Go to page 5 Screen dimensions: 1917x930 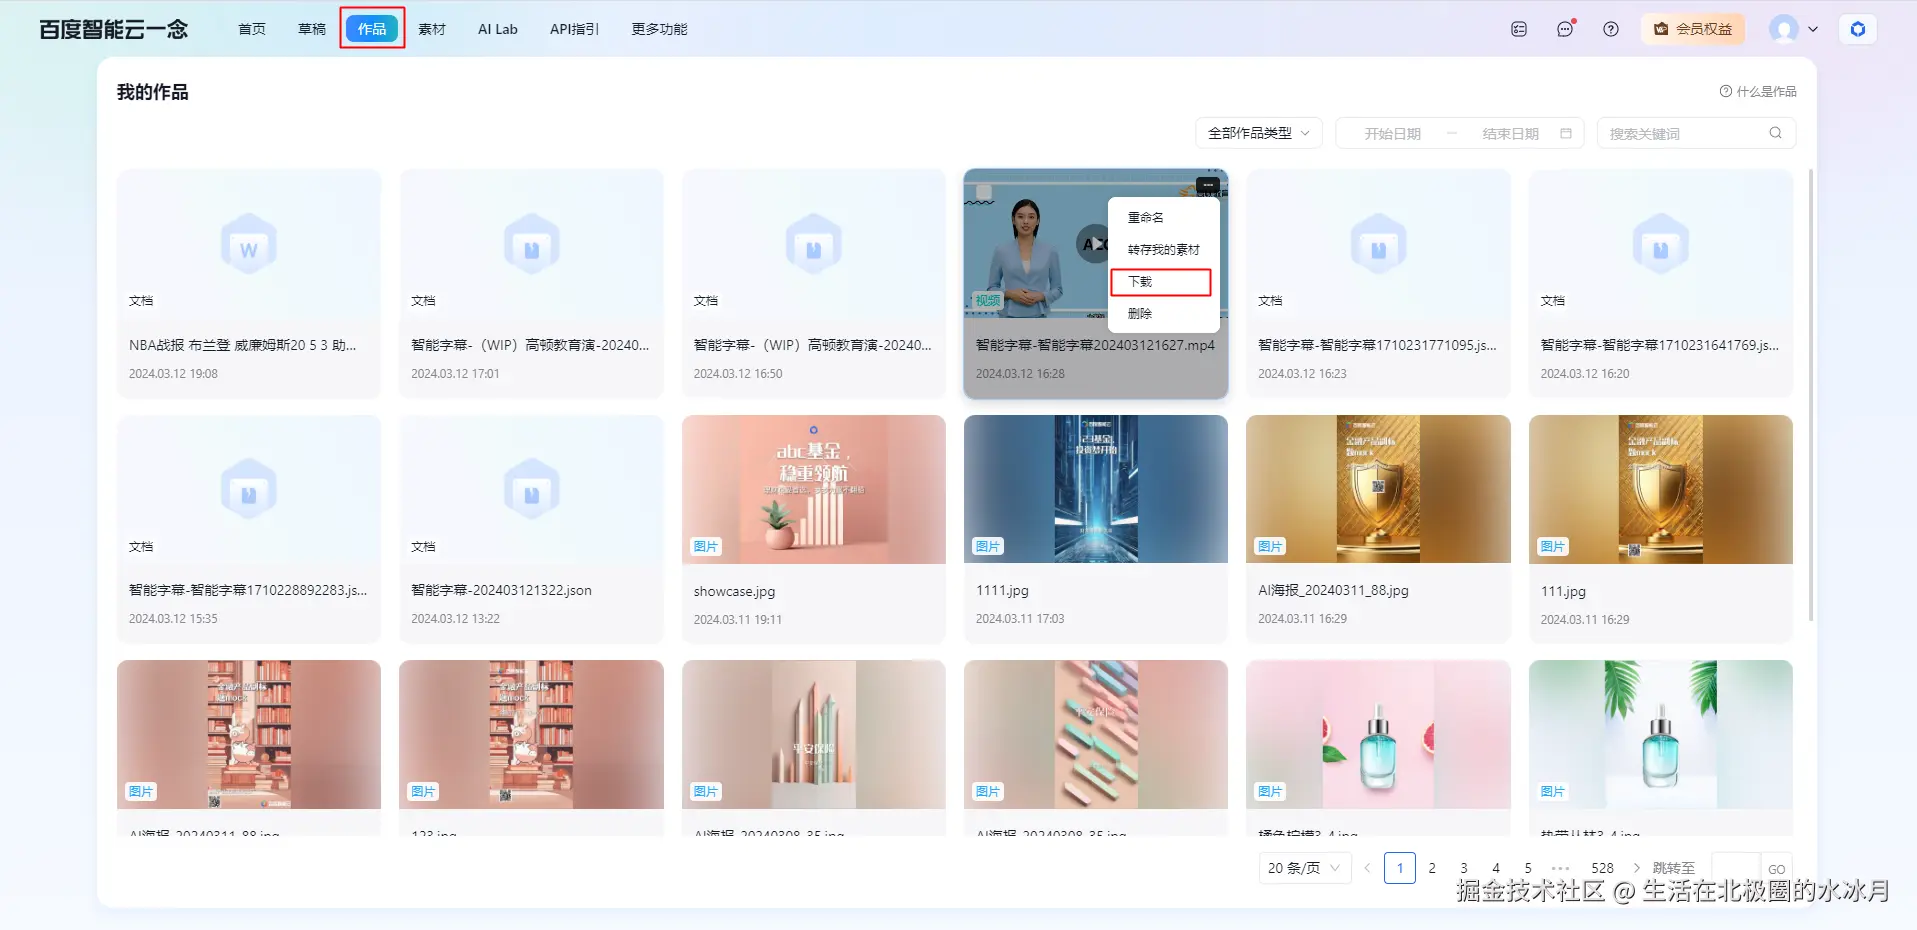pyautogui.click(x=1528, y=868)
